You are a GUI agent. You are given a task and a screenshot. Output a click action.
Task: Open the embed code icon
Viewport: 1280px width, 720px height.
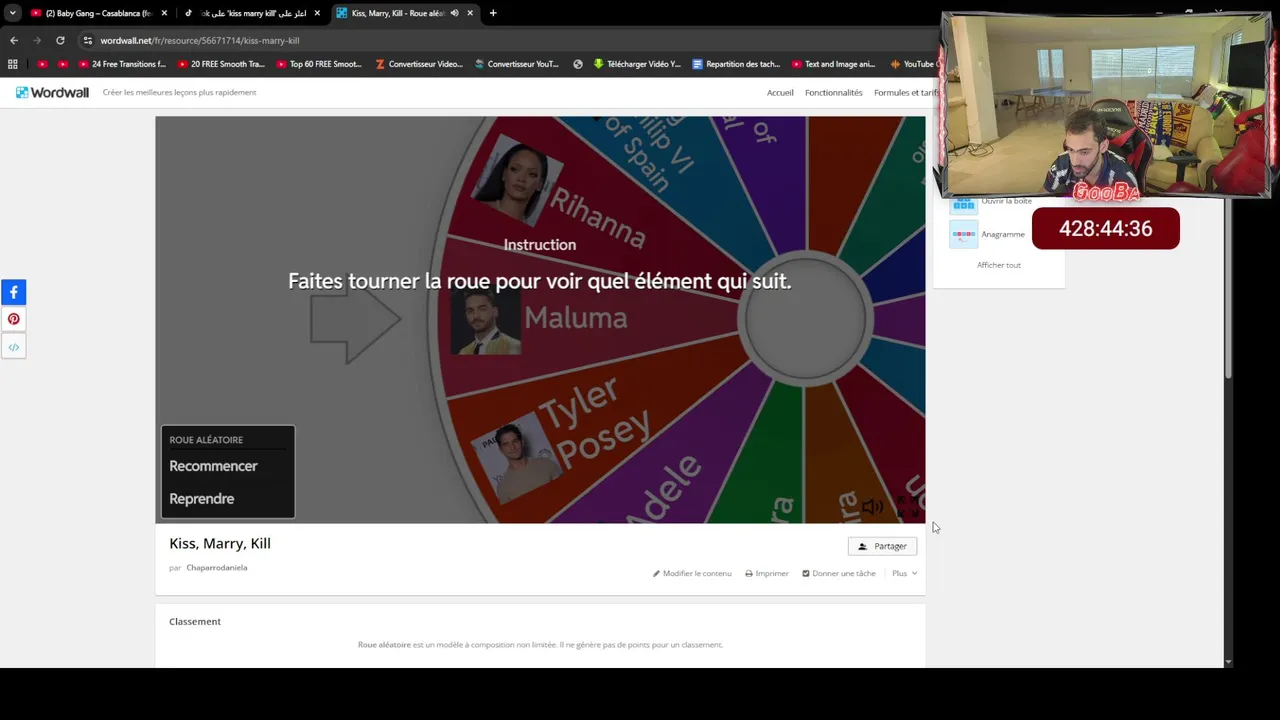13,347
